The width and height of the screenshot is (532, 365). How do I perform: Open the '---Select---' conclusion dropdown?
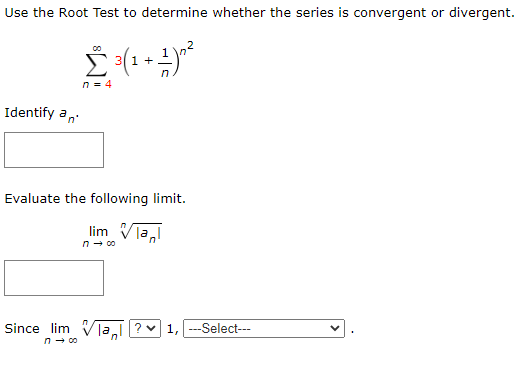point(264,328)
